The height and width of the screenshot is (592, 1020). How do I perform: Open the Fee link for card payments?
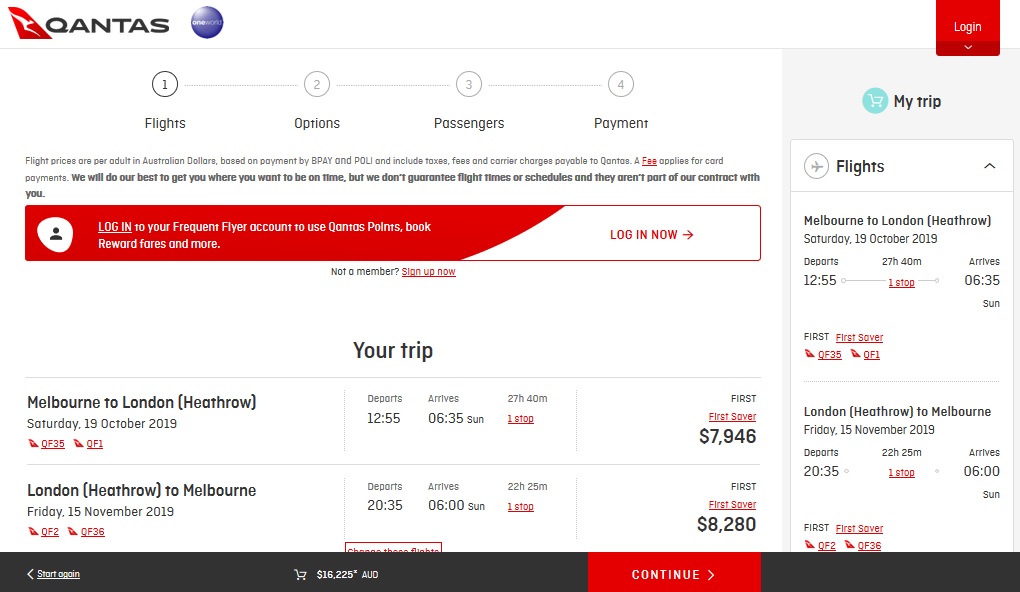(x=649, y=161)
